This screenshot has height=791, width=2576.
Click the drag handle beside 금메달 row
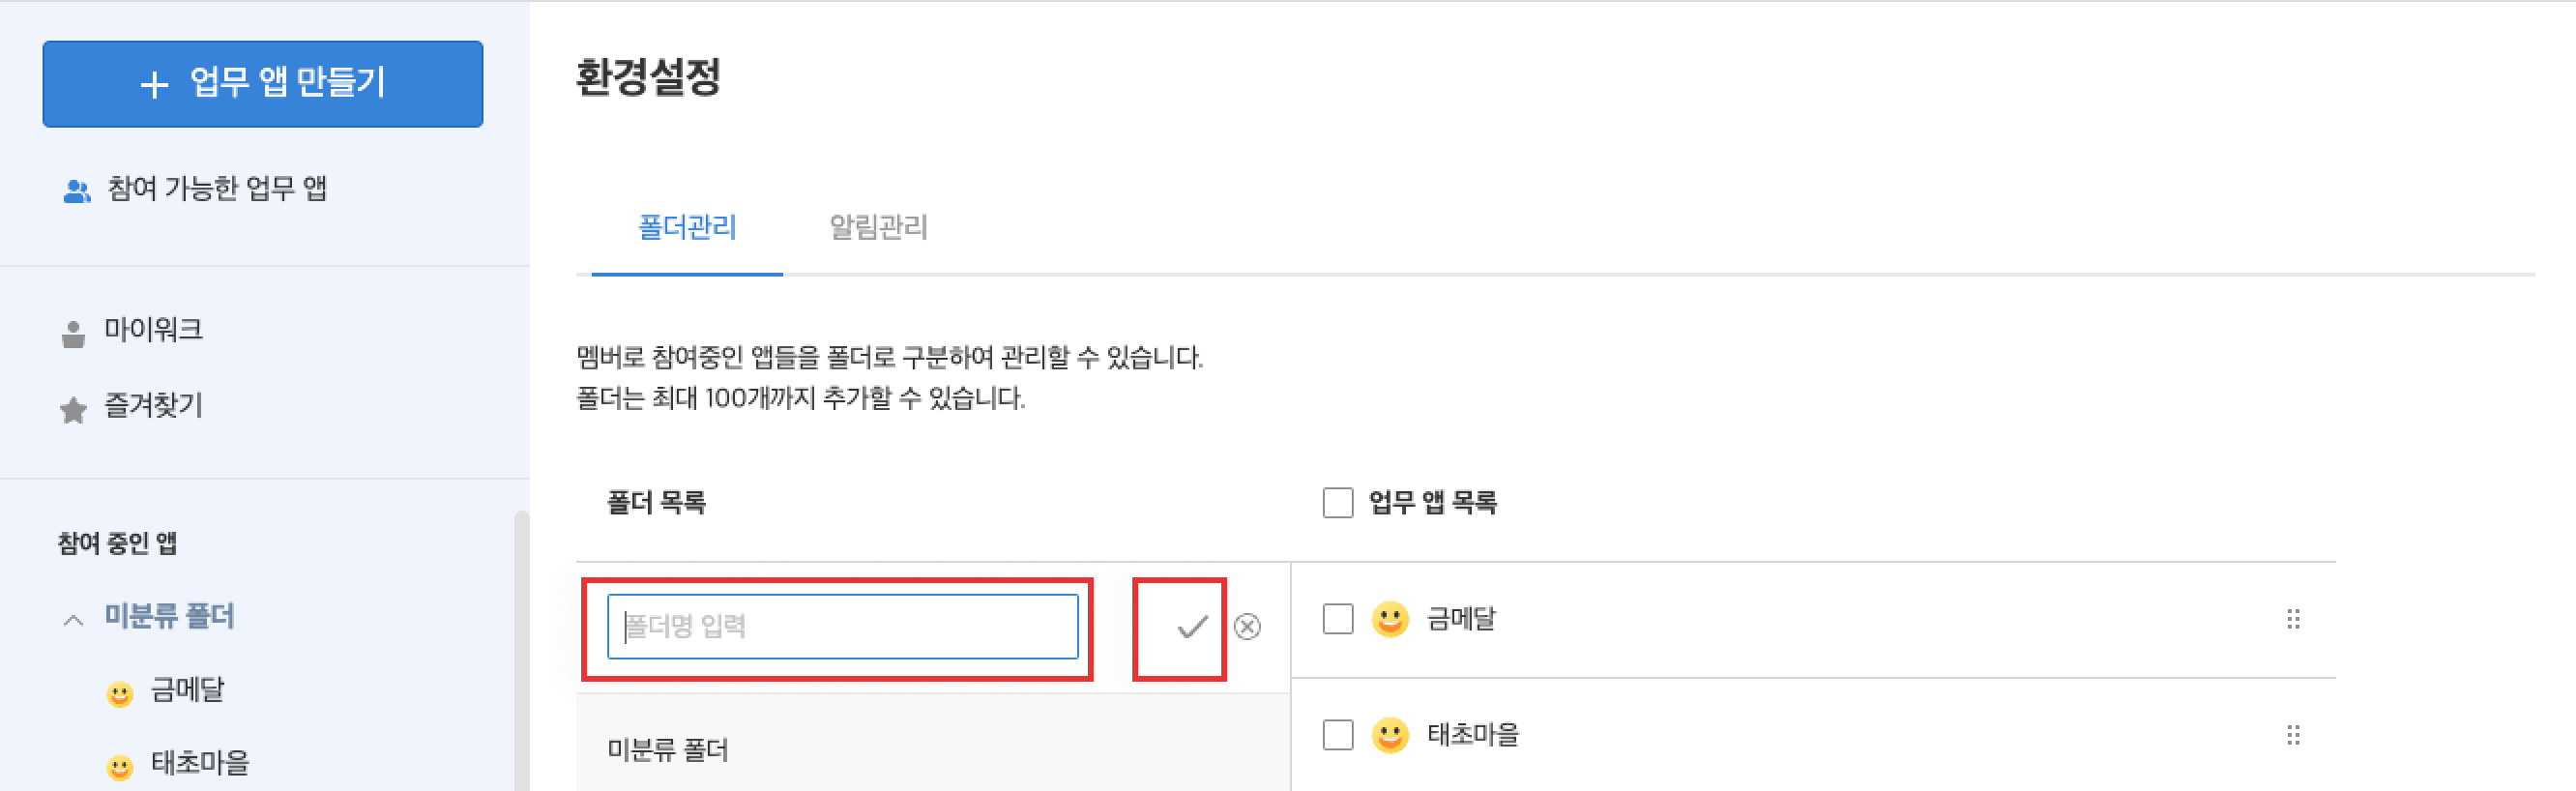coord(2293,620)
